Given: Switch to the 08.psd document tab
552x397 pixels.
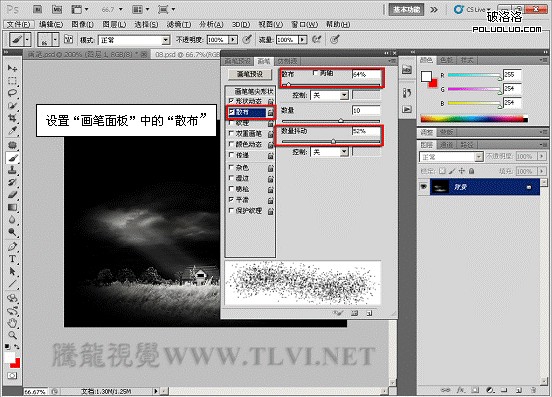Looking at the screenshot, I should [186, 55].
